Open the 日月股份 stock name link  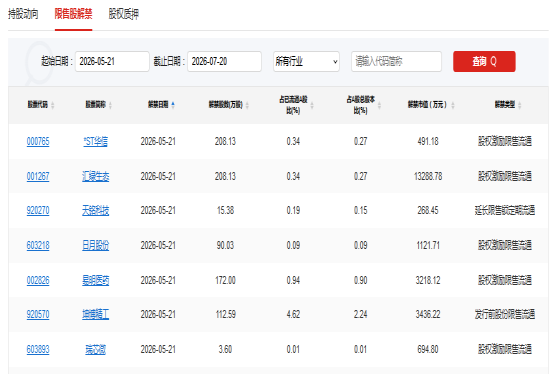[96, 245]
